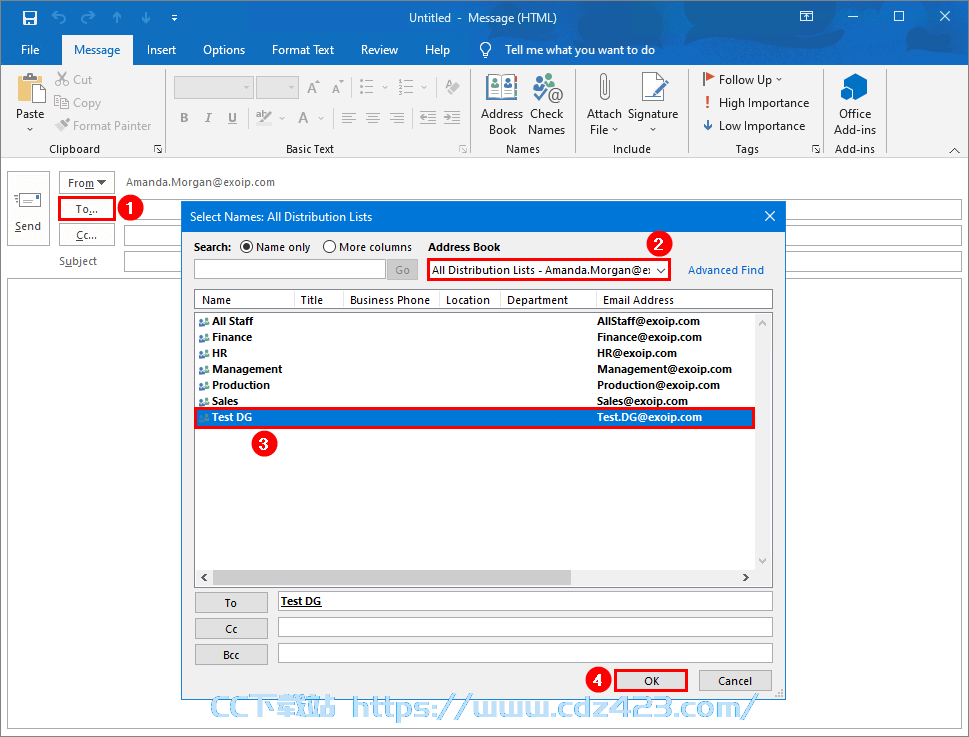Select Center alignment
Image resolution: width=969 pixels, height=737 pixels.
pyautogui.click(x=373, y=117)
